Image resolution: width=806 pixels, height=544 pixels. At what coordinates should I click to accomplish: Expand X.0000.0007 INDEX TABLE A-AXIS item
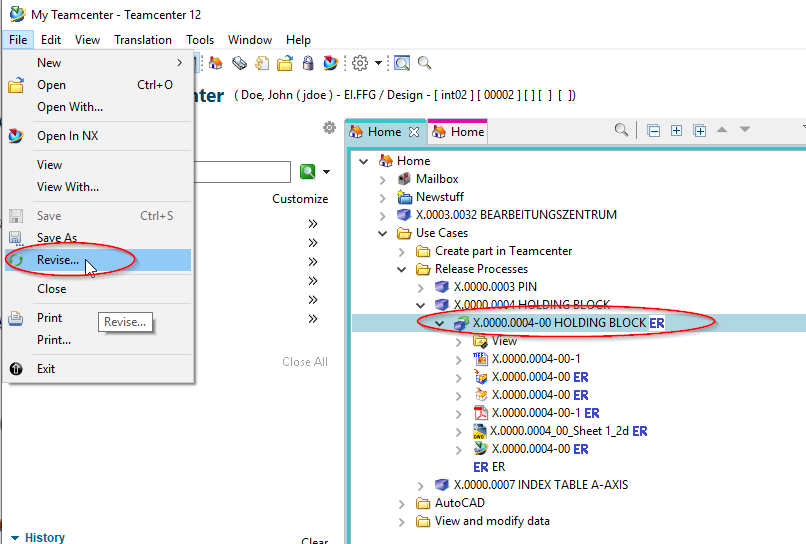[420, 485]
